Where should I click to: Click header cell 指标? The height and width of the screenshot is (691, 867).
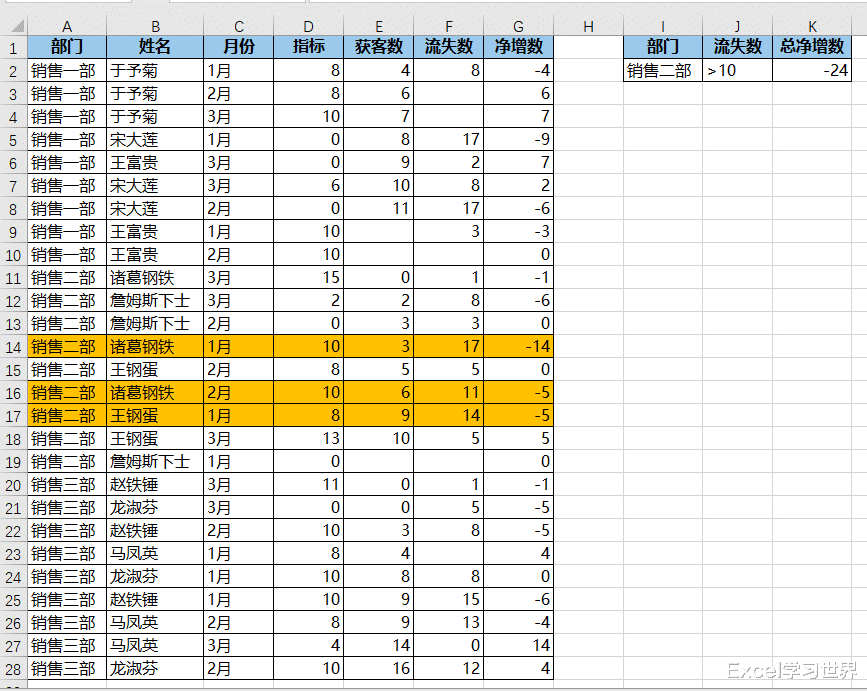point(309,47)
